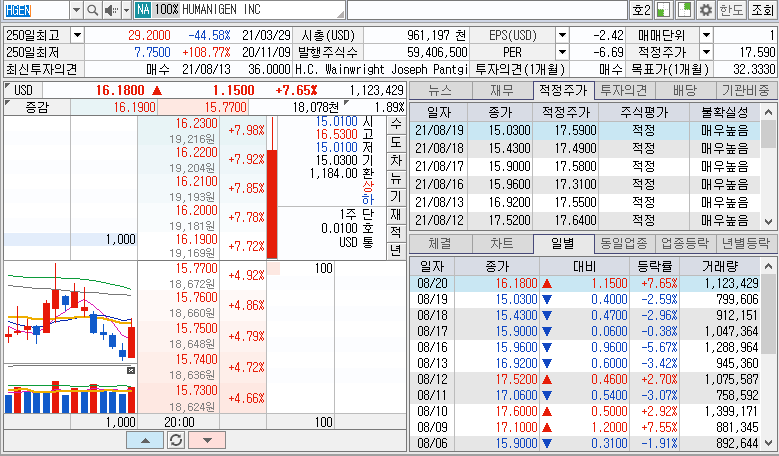
Task: Select the 투자의견 tab
Action: (x=624, y=90)
